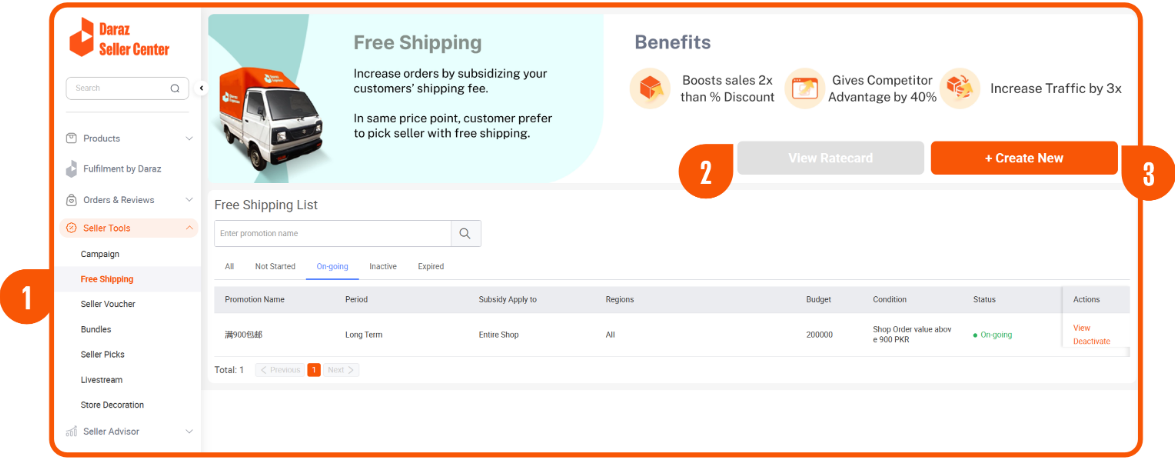The height and width of the screenshot is (460, 1175).
Task: Click the Fulfilment by Daraz icon
Action: [x=71, y=169]
